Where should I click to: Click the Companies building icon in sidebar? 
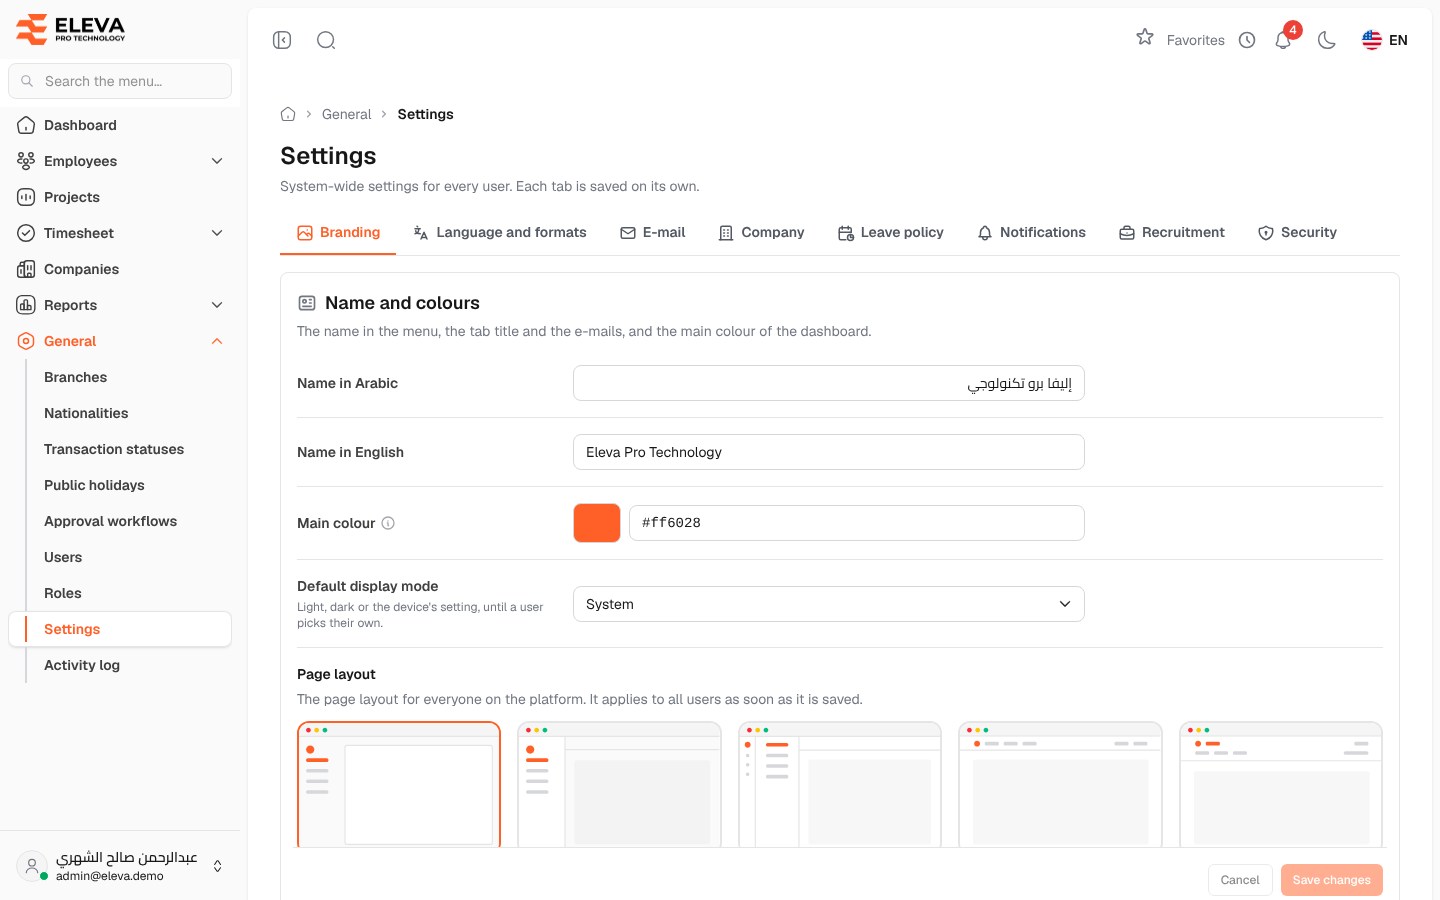[x=26, y=269]
